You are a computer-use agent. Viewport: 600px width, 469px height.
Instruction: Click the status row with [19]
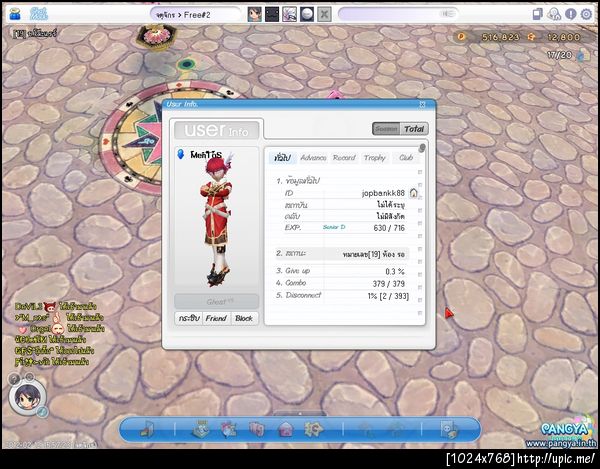(x=341, y=254)
